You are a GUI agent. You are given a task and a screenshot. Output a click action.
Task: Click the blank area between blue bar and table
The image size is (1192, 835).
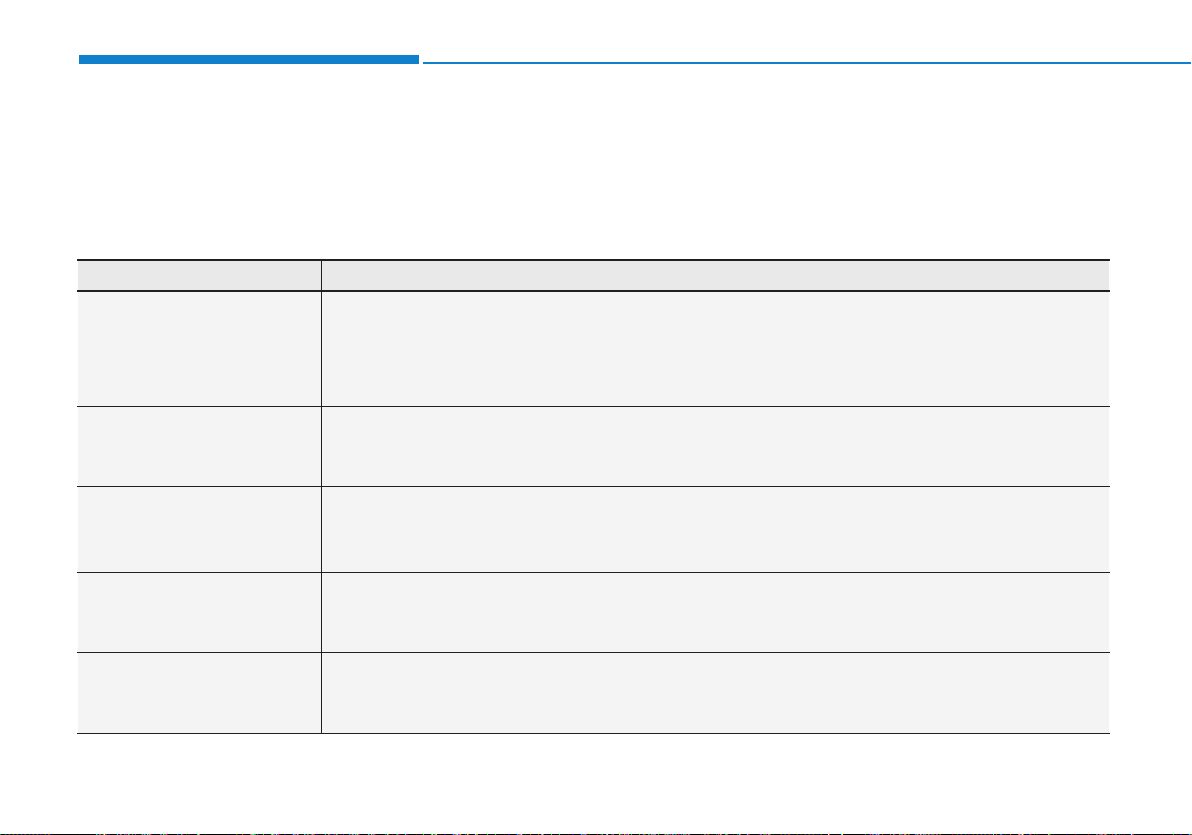pos(593,161)
